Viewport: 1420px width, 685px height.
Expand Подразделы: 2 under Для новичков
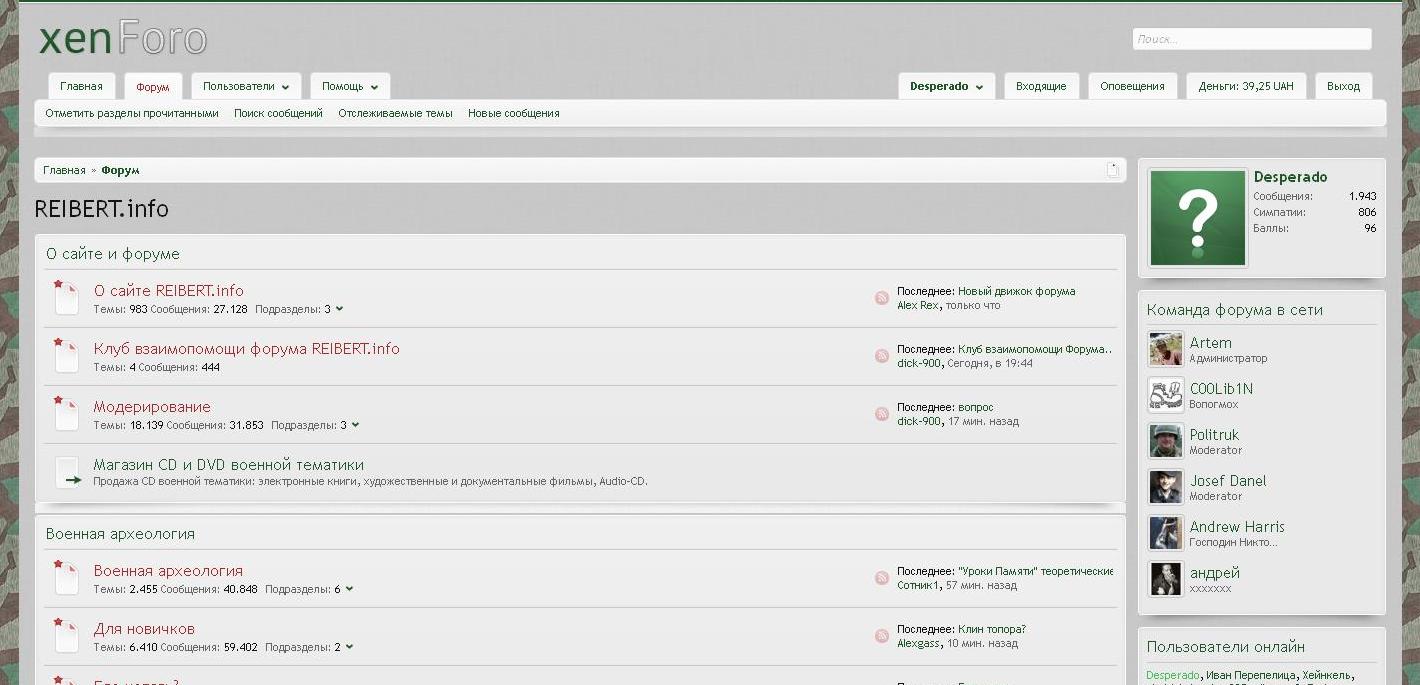349,647
